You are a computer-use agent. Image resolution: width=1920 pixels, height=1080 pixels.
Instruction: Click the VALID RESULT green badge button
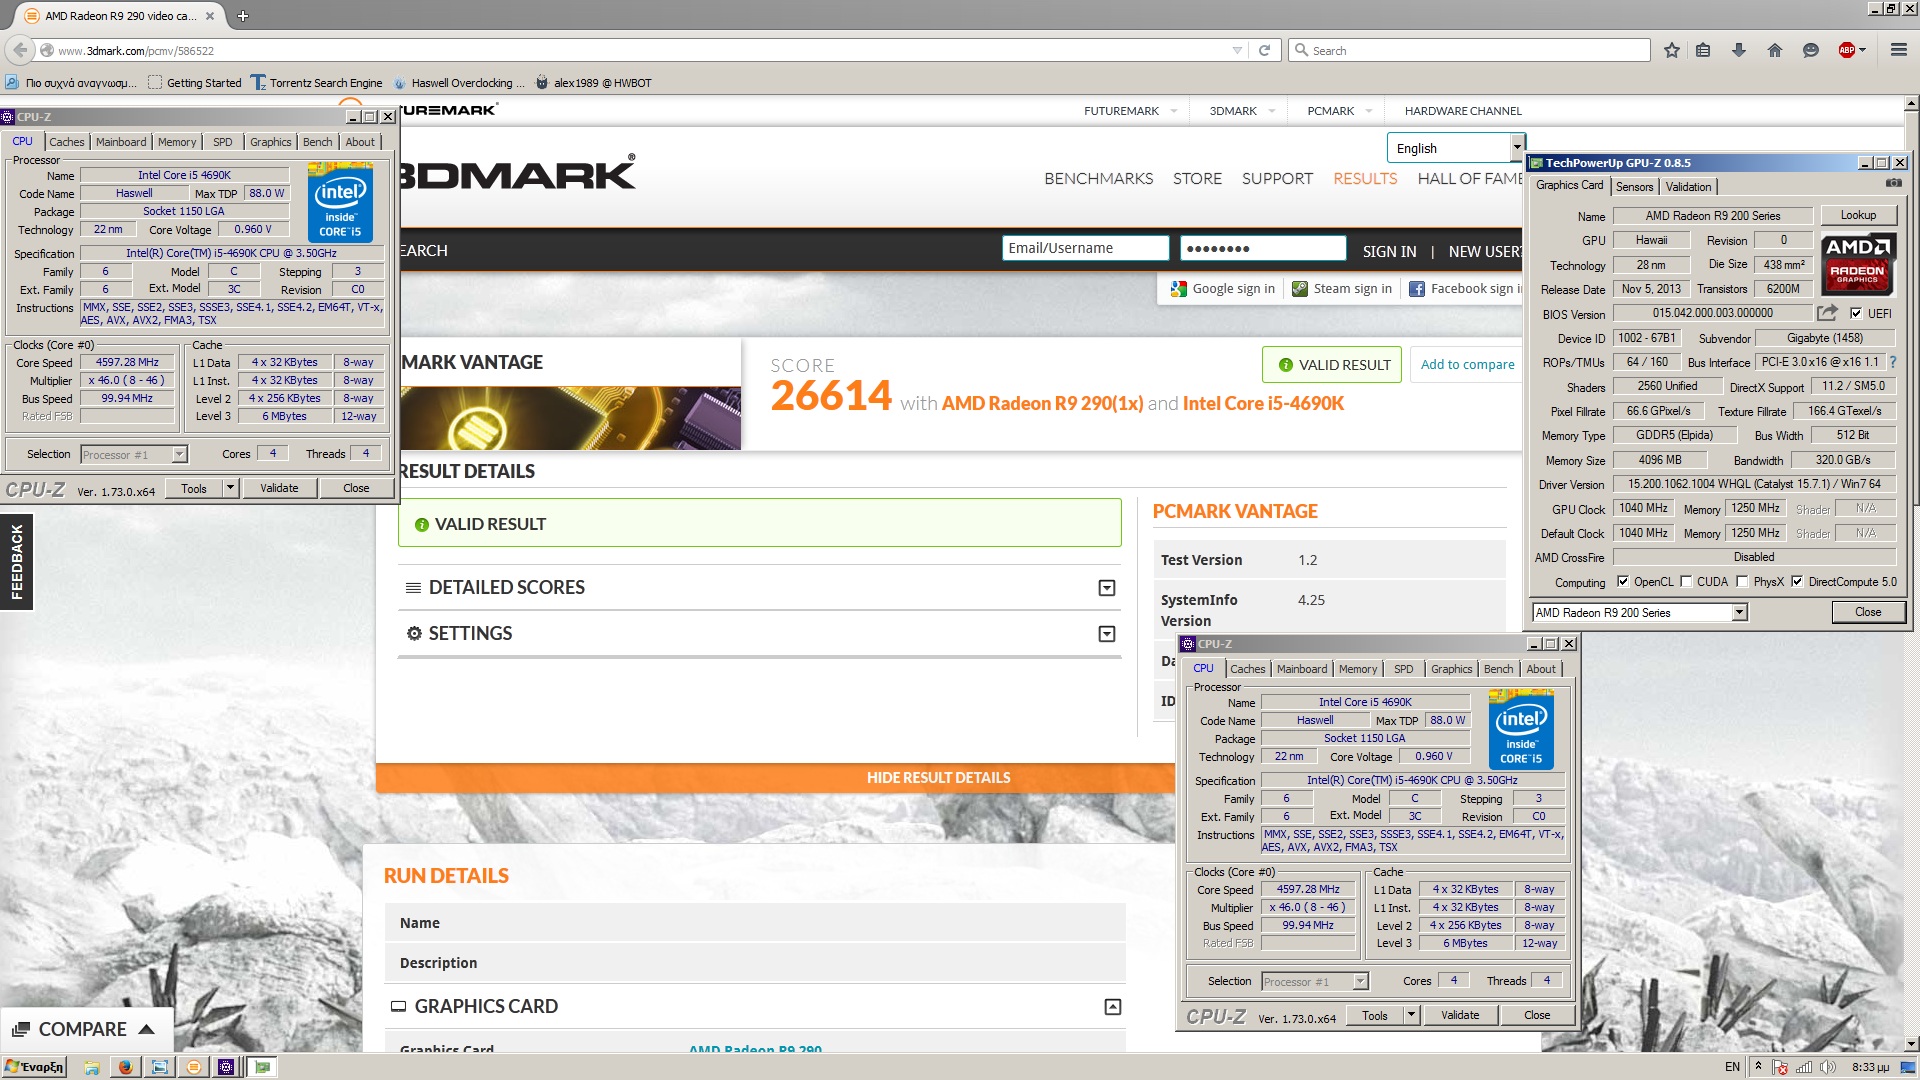1332,365
